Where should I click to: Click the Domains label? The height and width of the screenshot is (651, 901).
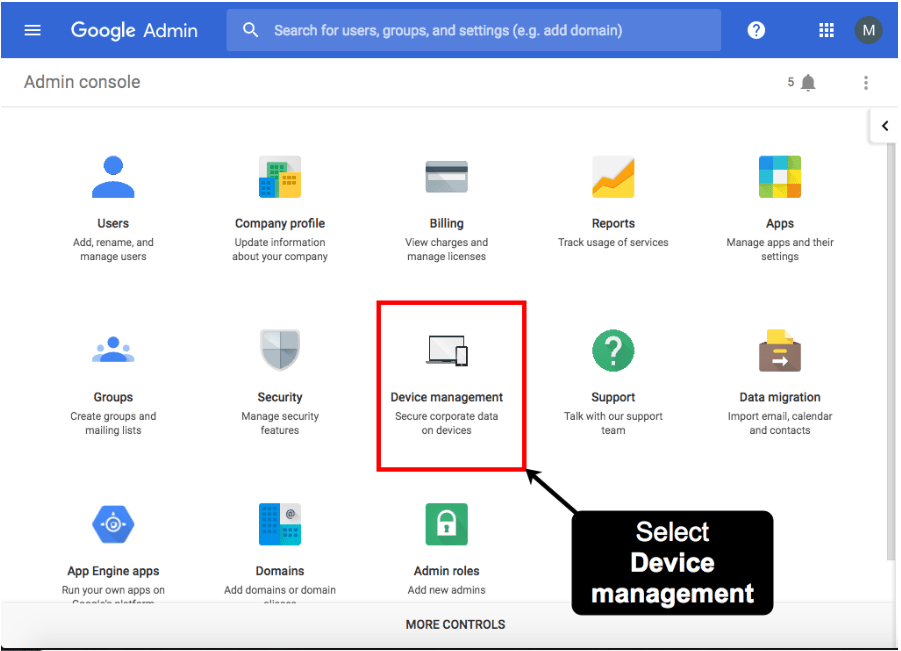[x=280, y=571]
